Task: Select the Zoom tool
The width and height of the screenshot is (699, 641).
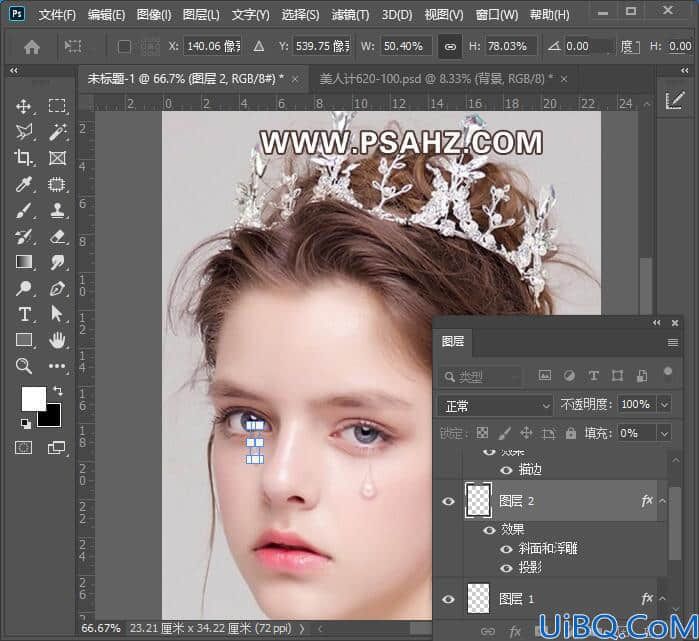Action: click(x=24, y=366)
